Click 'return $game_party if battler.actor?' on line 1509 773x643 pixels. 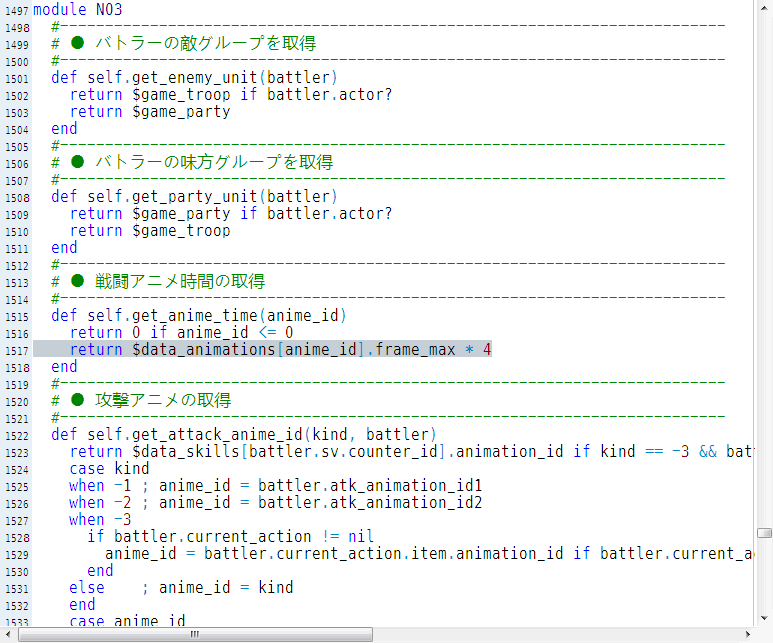click(x=231, y=214)
